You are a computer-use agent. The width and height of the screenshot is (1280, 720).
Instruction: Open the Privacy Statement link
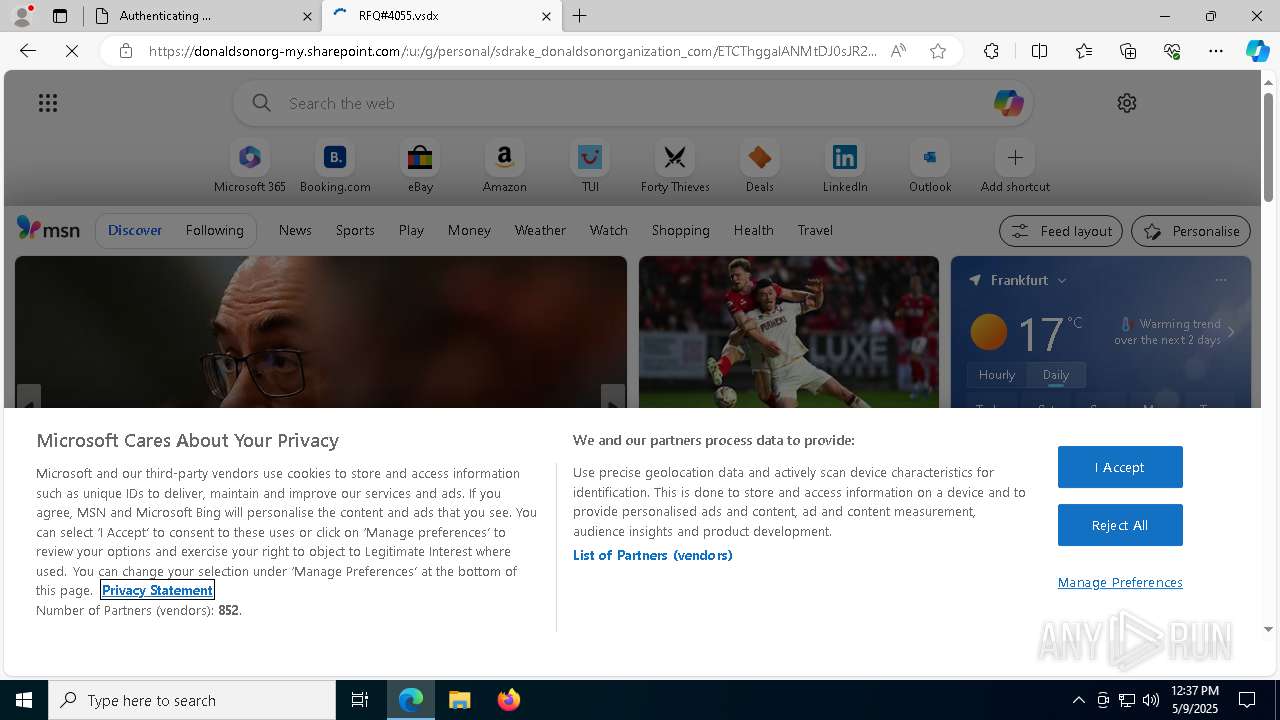[x=157, y=590]
